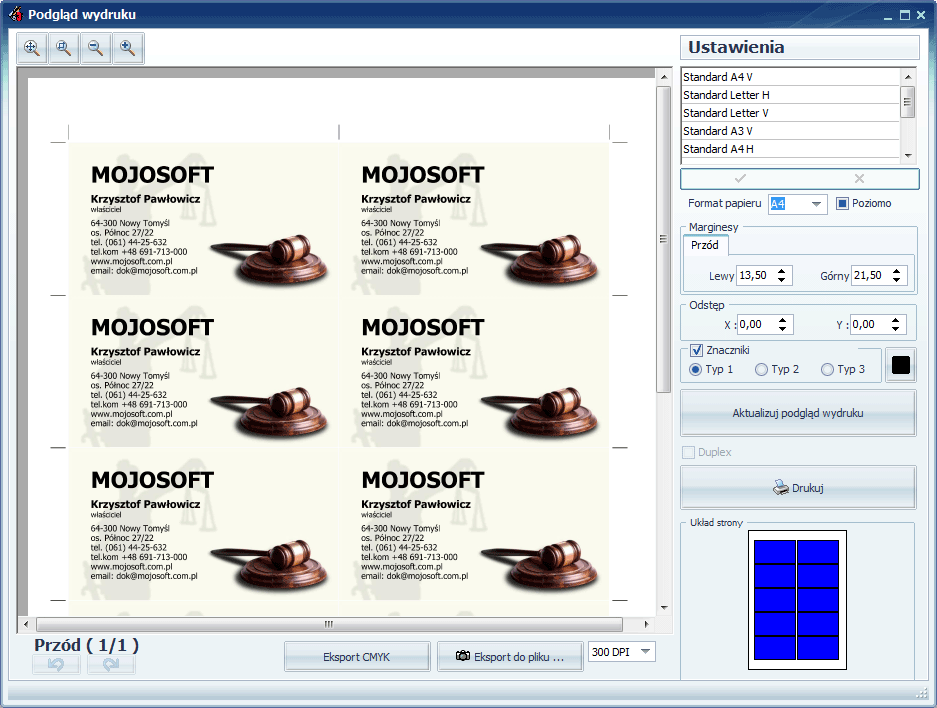This screenshot has height=708, width=937.
Task: Toggle the Poziomo orientation checkbox
Action: [x=842, y=204]
